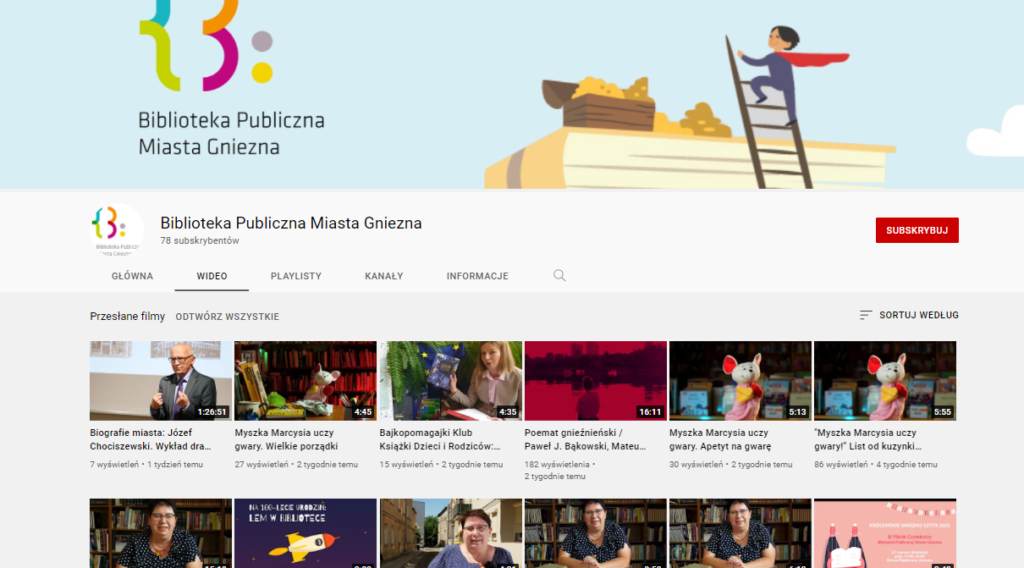Click the 182 wyświetlenia text
Image resolution: width=1024 pixels, height=568 pixels.
[x=557, y=465]
